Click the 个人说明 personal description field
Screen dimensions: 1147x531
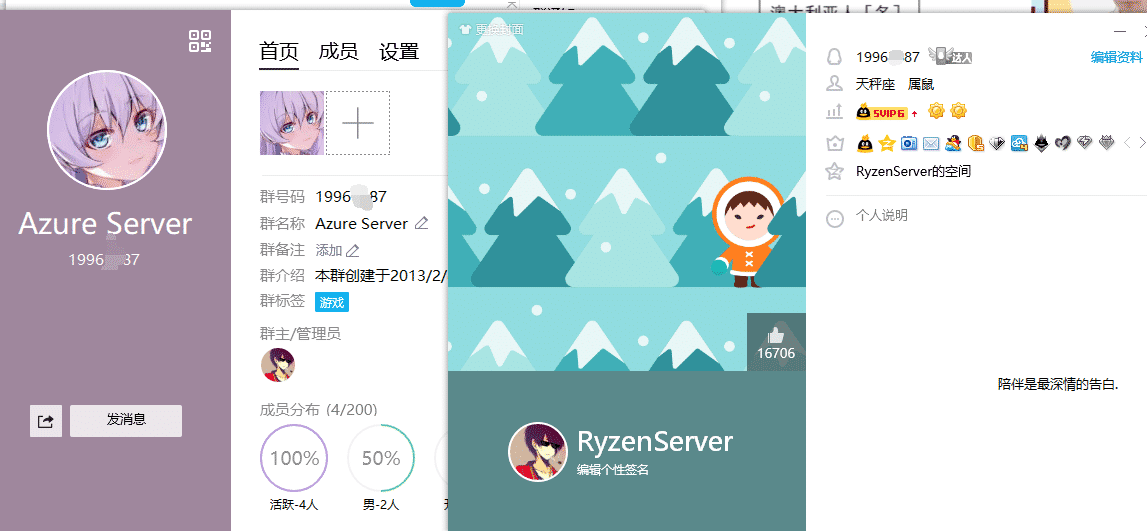(881, 216)
